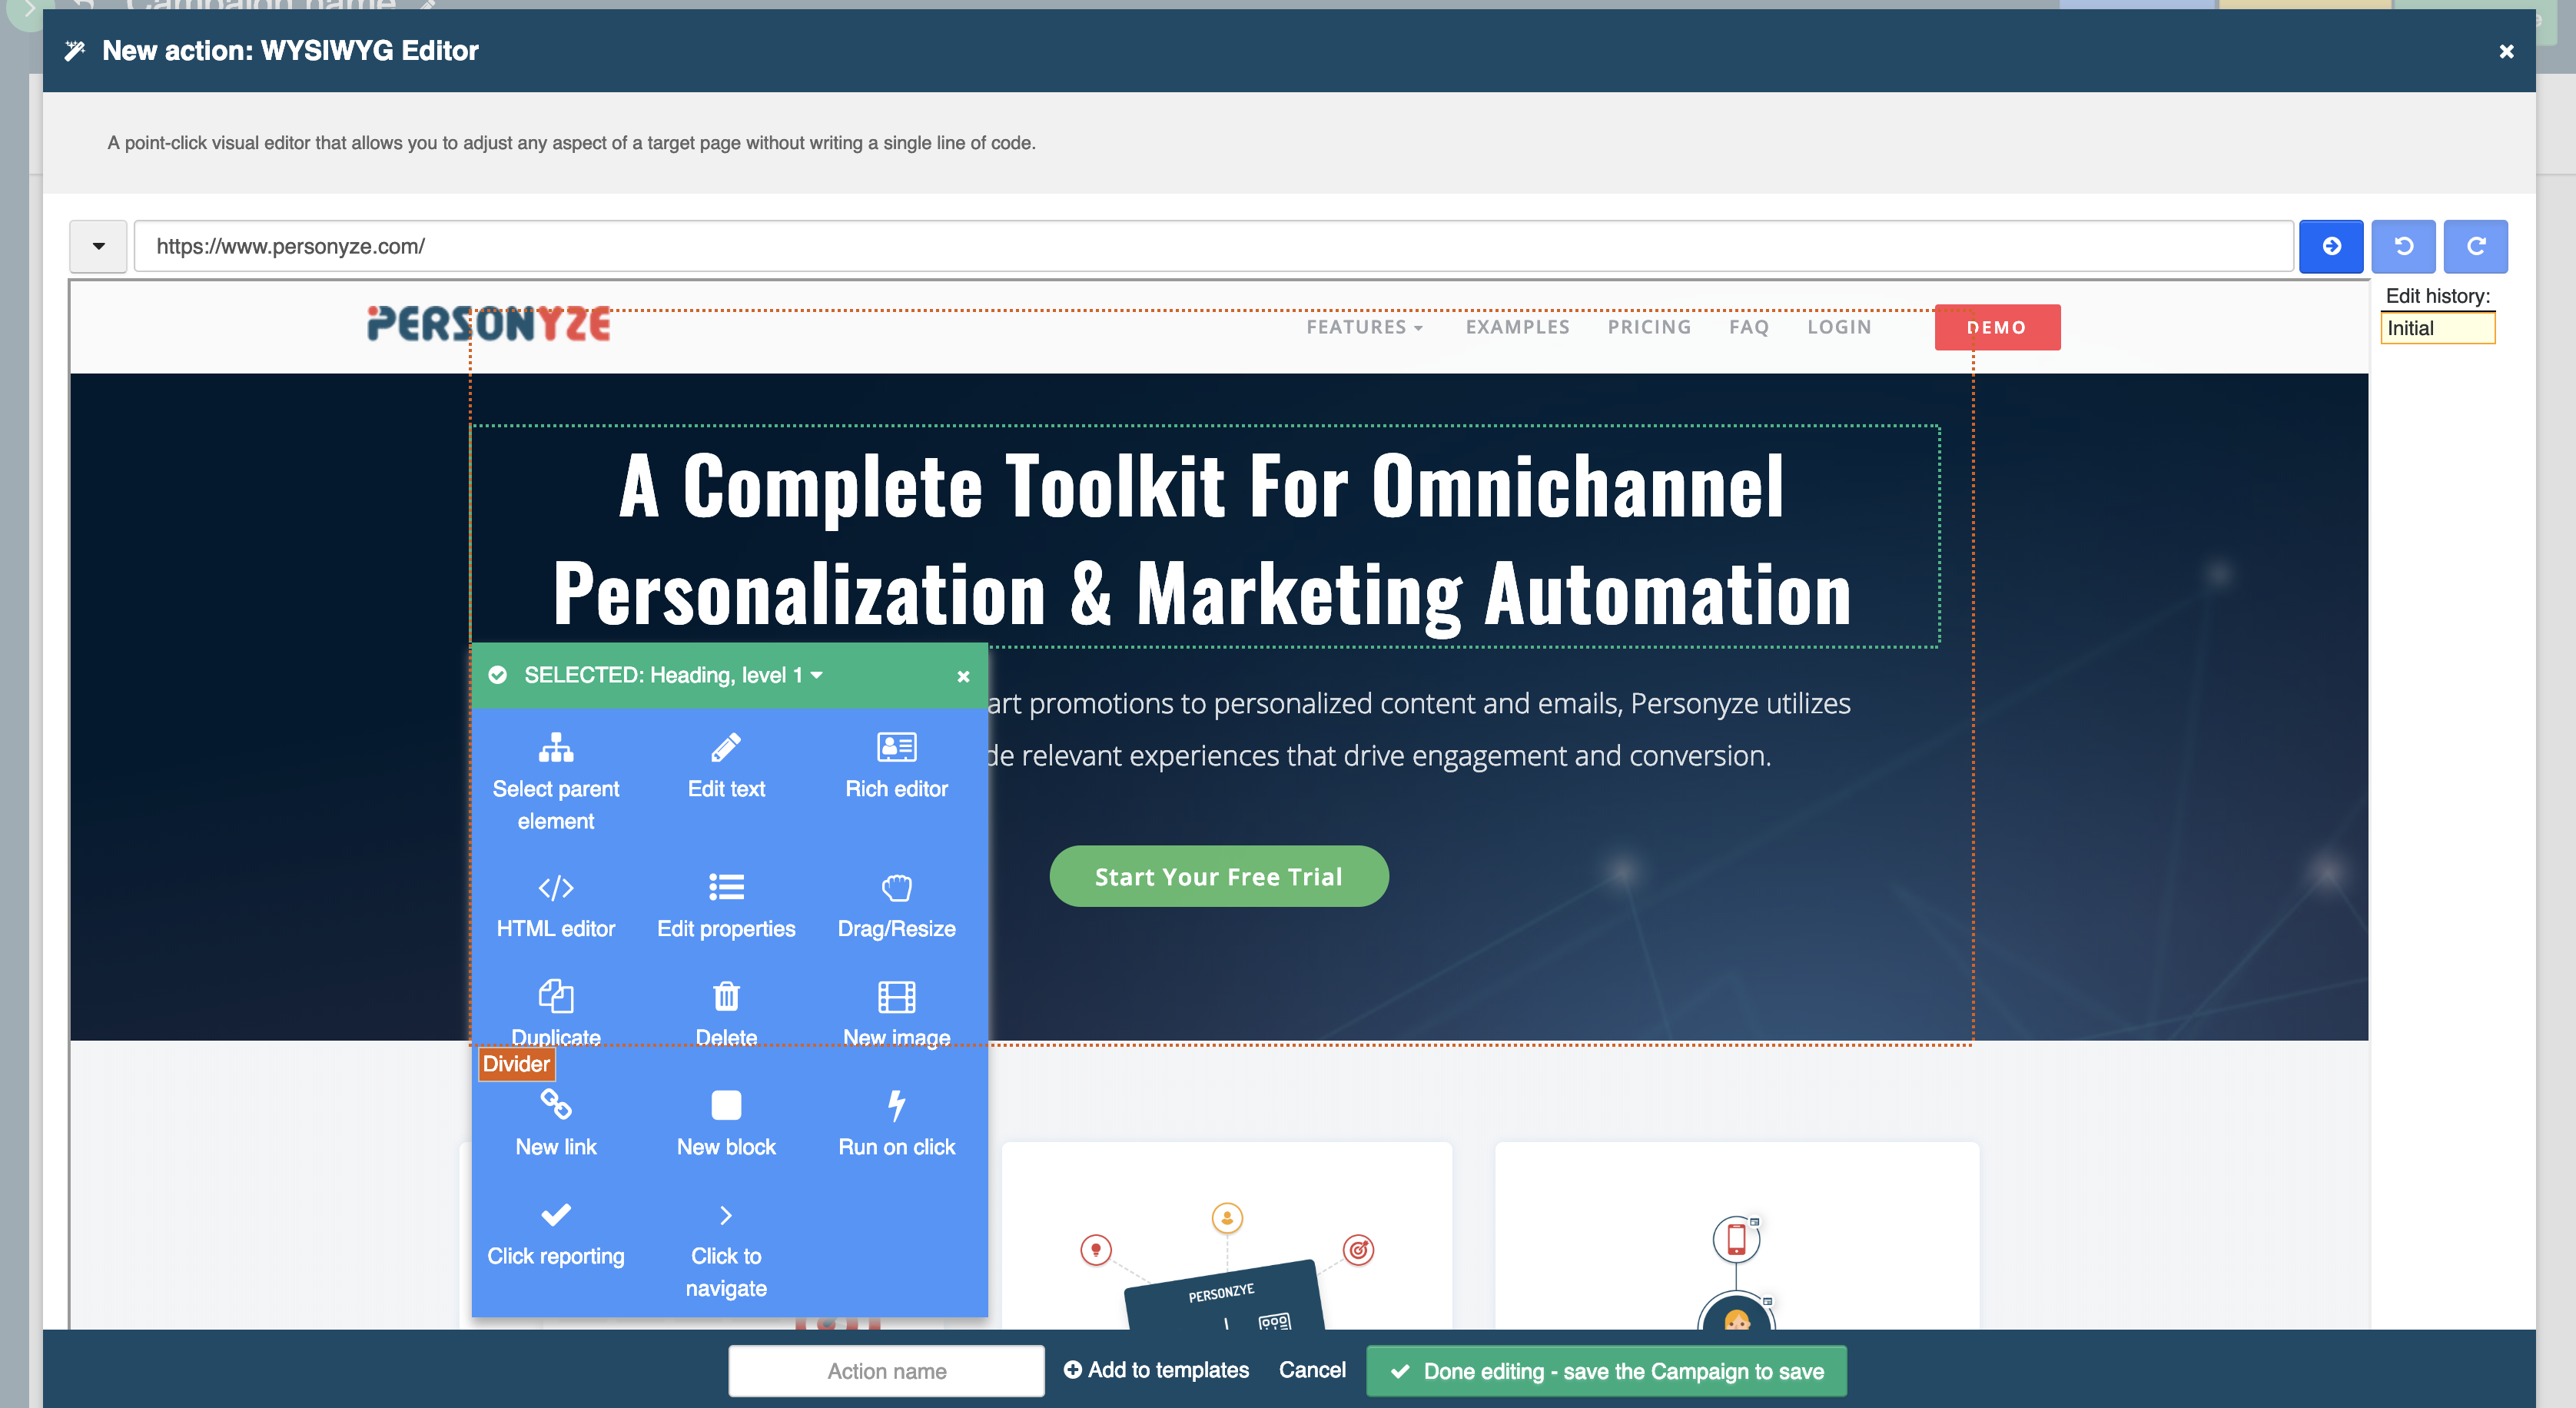Image resolution: width=2576 pixels, height=1408 pixels.
Task: Click the red DEMO button
Action: coord(1997,327)
